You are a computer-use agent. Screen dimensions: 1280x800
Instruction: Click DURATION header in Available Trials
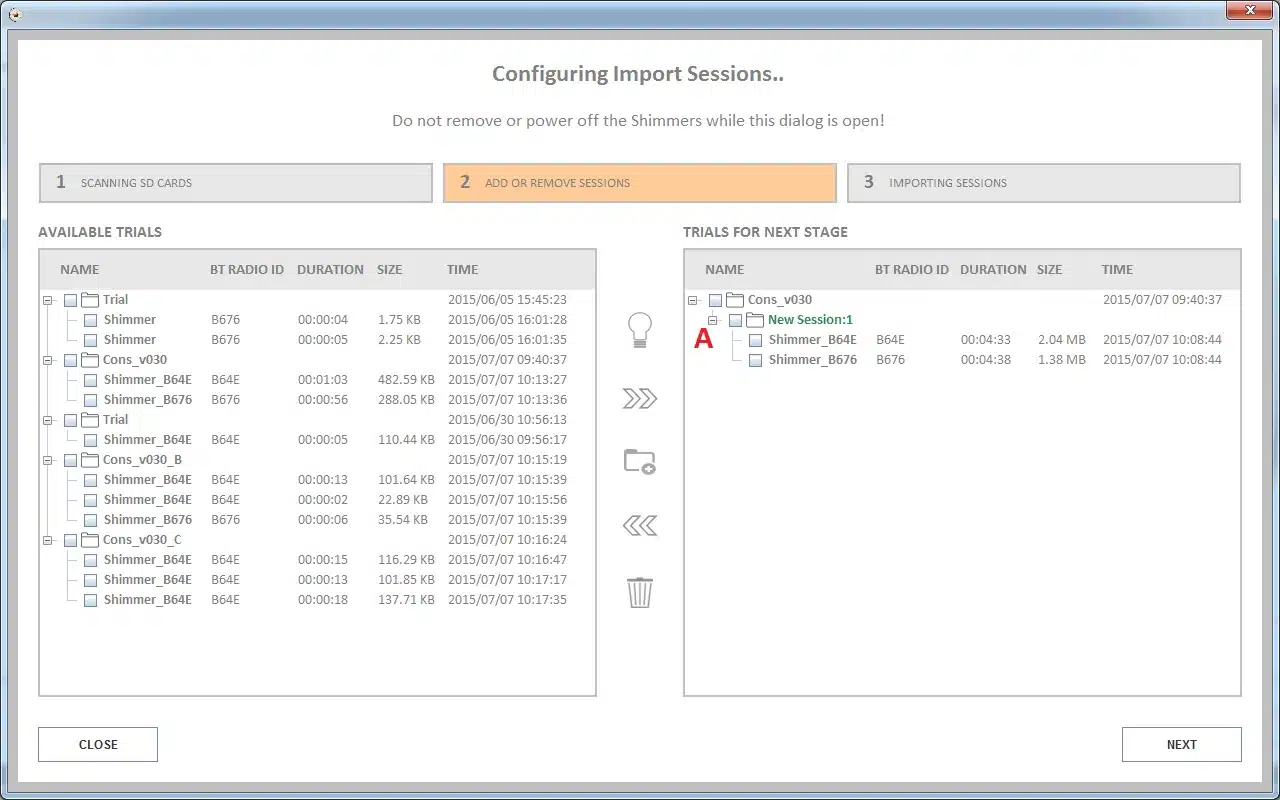point(330,270)
